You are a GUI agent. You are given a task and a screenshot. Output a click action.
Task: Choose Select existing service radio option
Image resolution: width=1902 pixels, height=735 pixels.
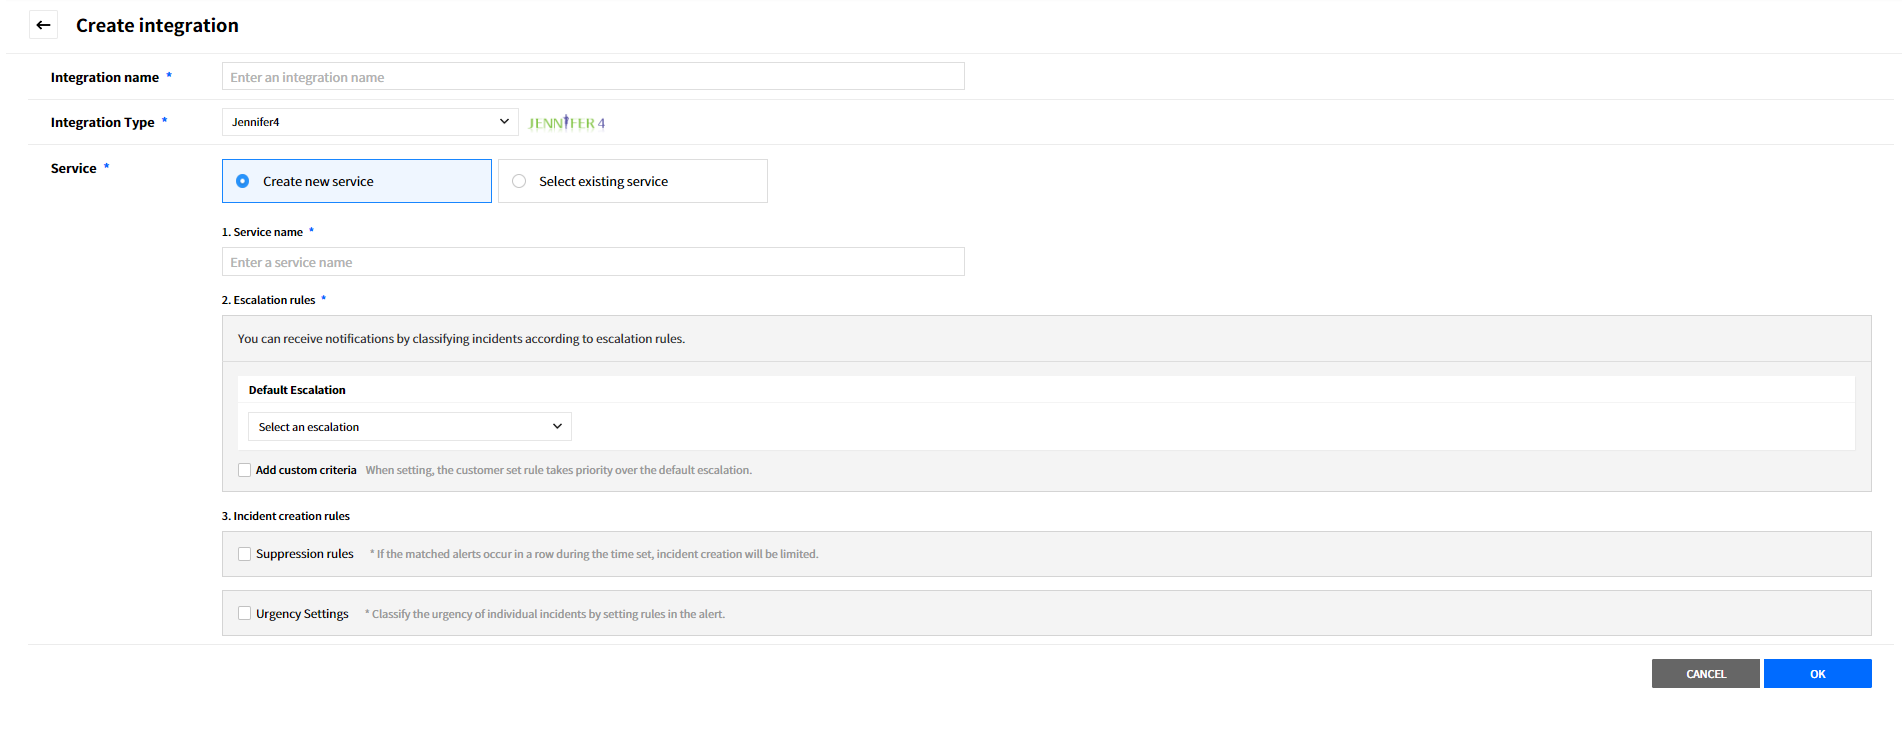pos(519,181)
